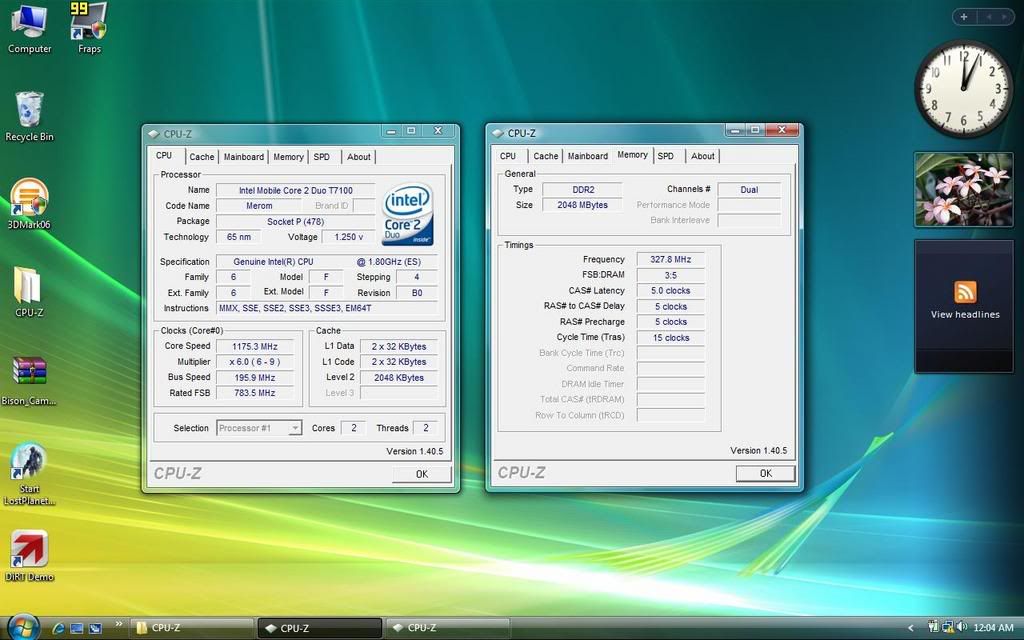Open Mainboard tab in the processor CPU-Z window

244,157
